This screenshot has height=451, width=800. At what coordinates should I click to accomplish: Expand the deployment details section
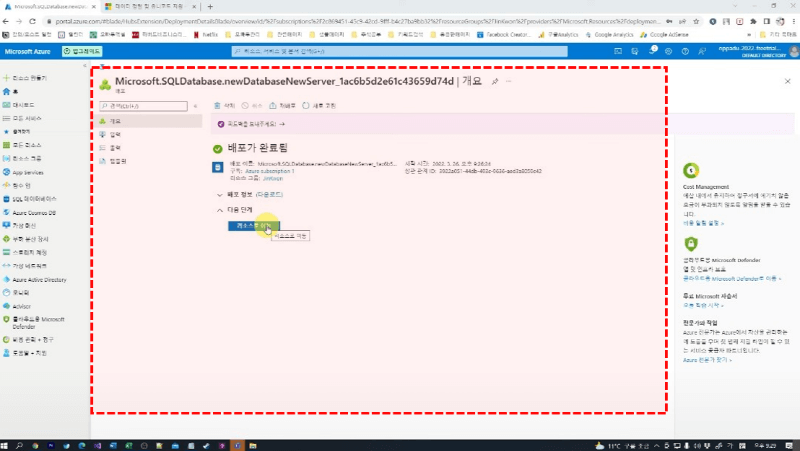tap(219, 194)
